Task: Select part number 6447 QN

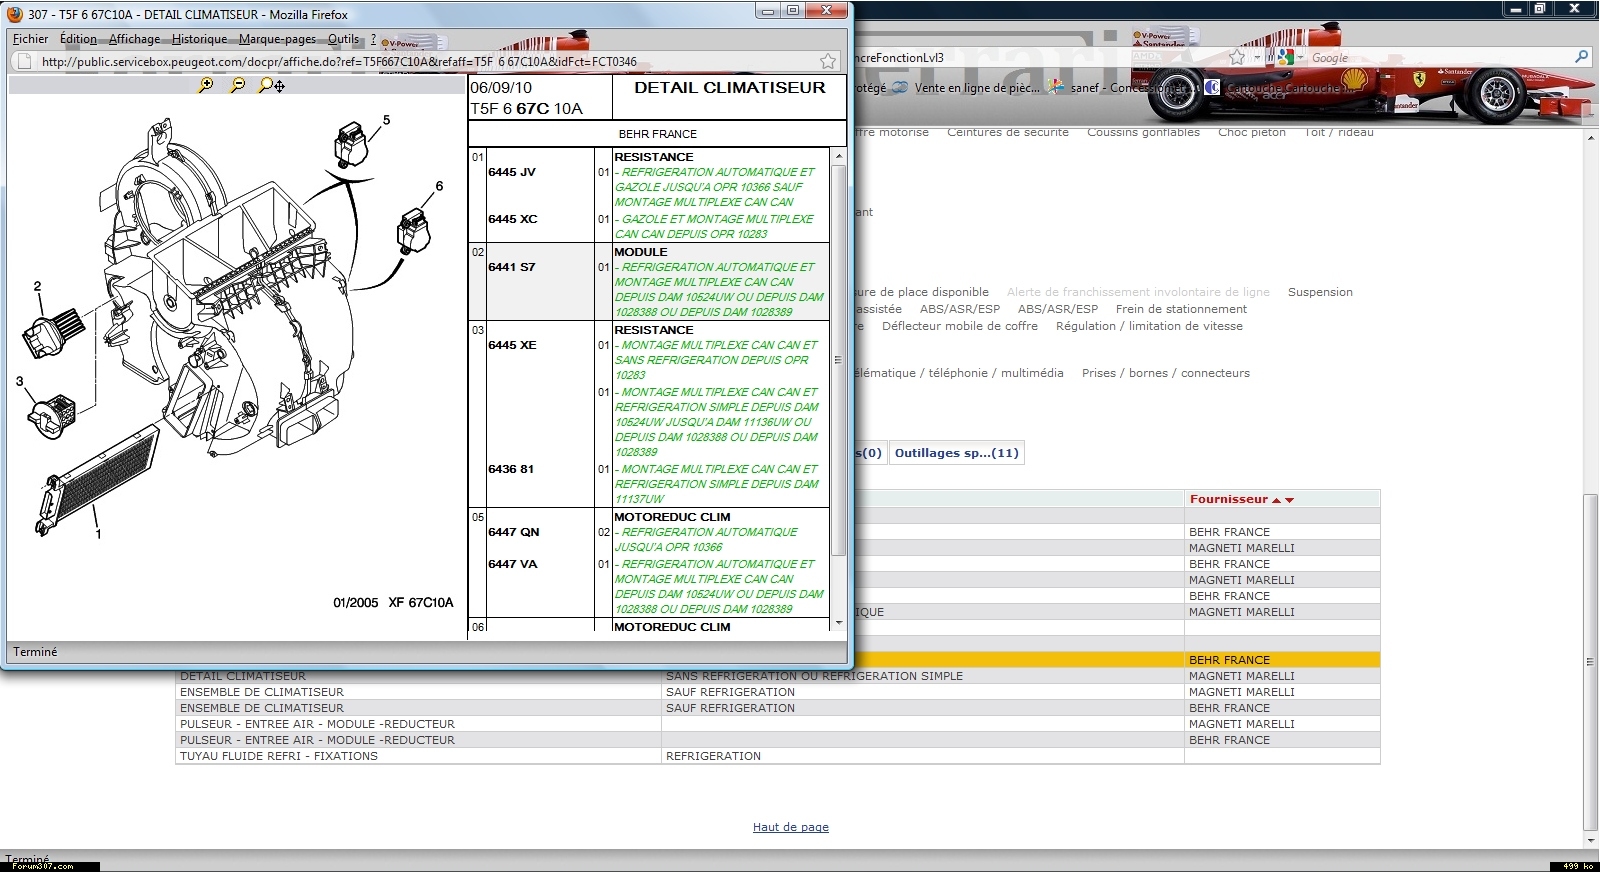Action: [x=513, y=532]
